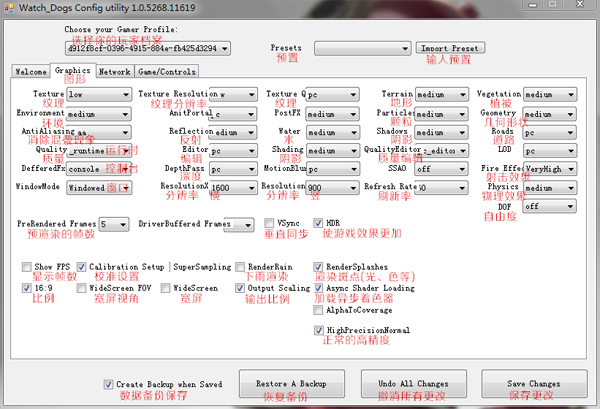Uncheck Create Backup when Saved
Screen dimensions: 600x409
point(108,384)
